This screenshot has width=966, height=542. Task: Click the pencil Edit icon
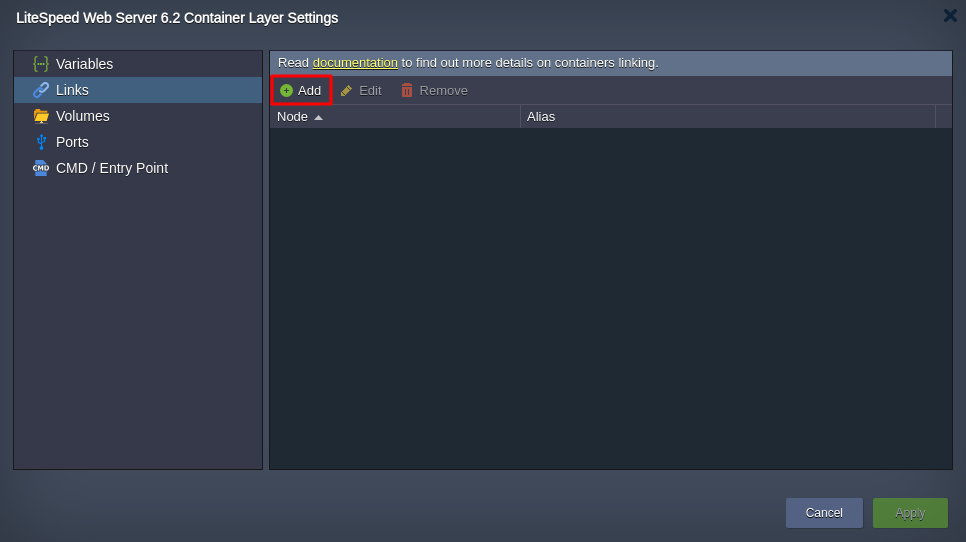(x=346, y=91)
